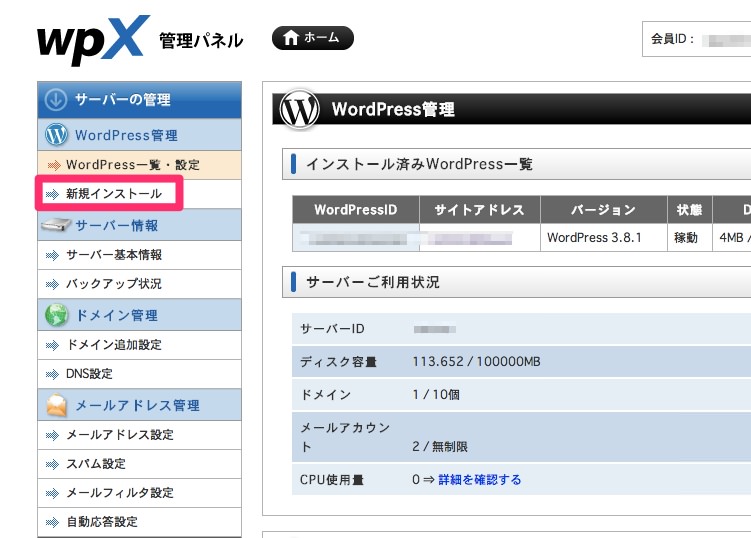
Task: Open ドメイン管理 section header
Action: coord(139,315)
